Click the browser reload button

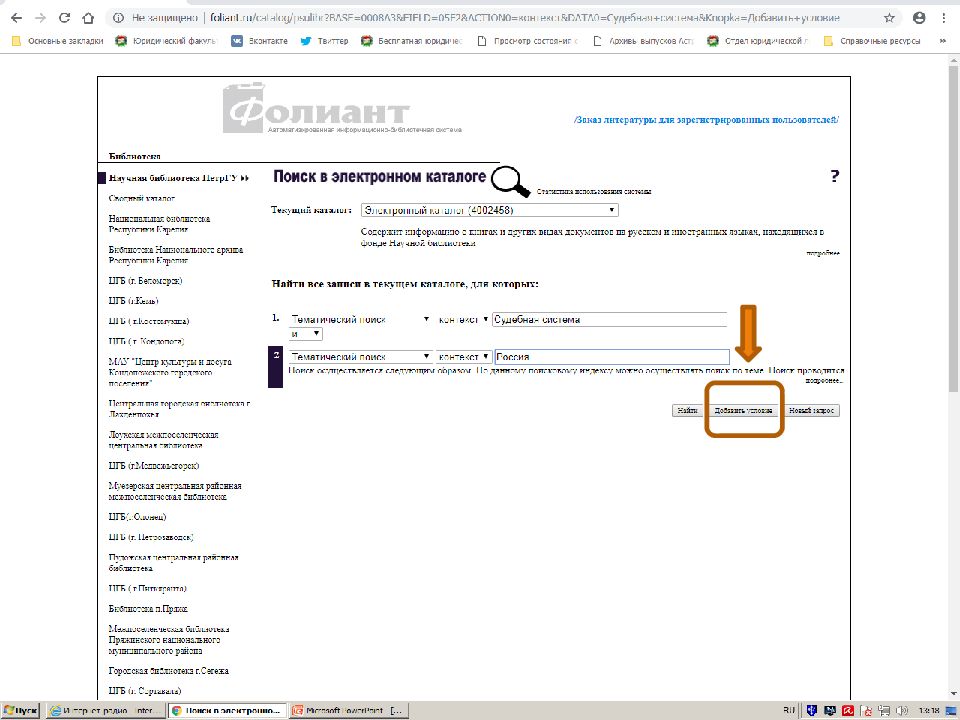[x=65, y=19]
